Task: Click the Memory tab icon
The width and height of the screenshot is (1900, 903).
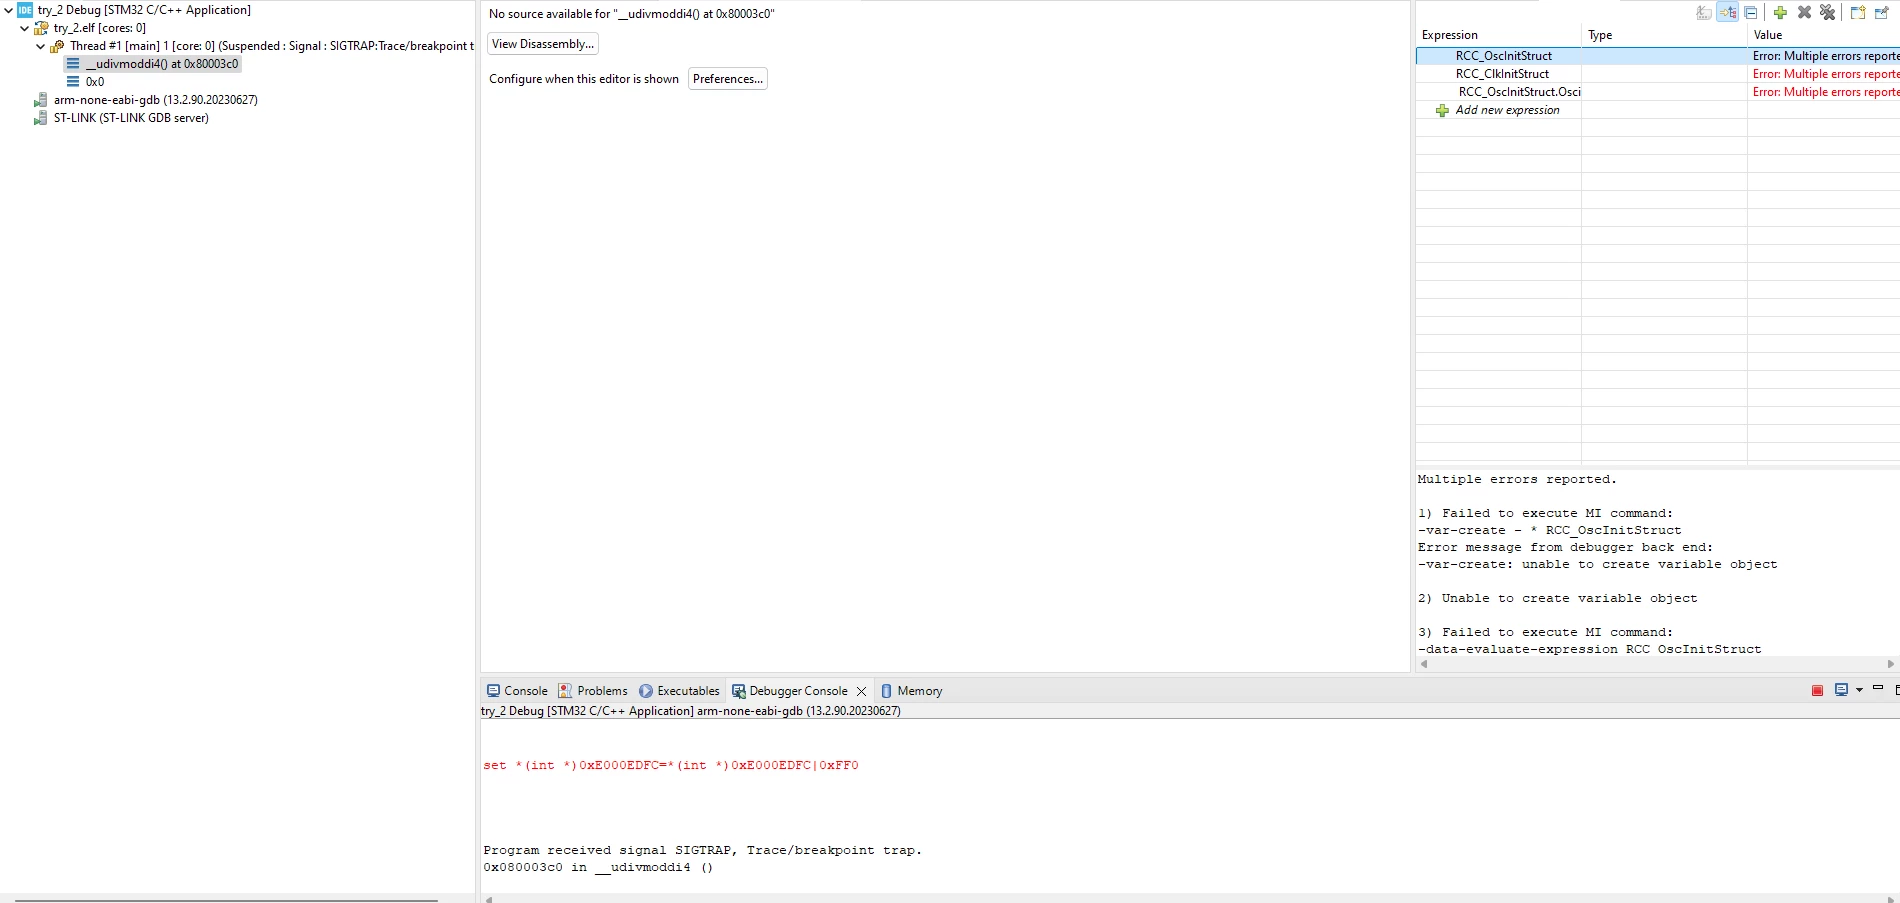Action: coord(886,691)
